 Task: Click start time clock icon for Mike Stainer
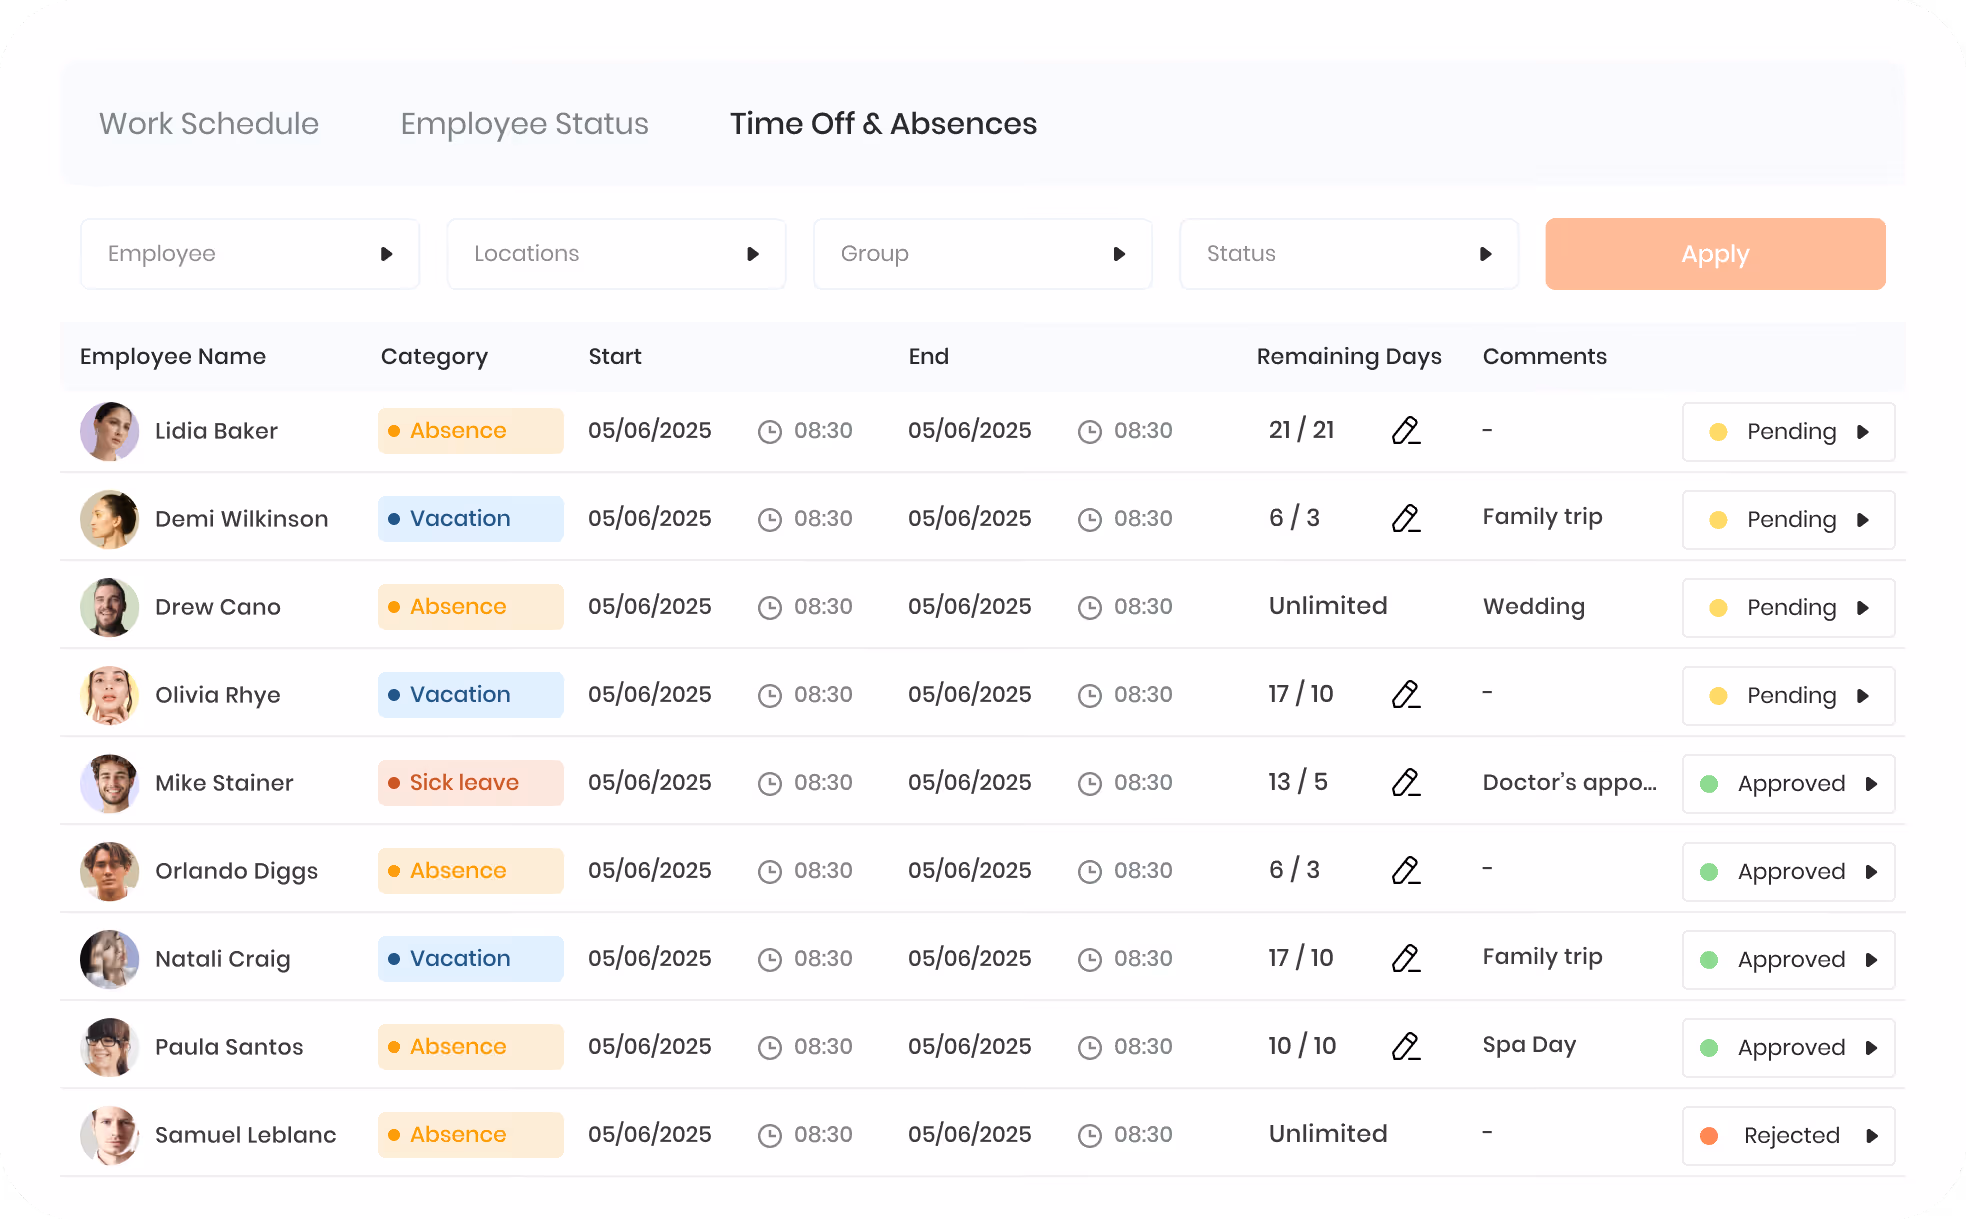point(770,784)
